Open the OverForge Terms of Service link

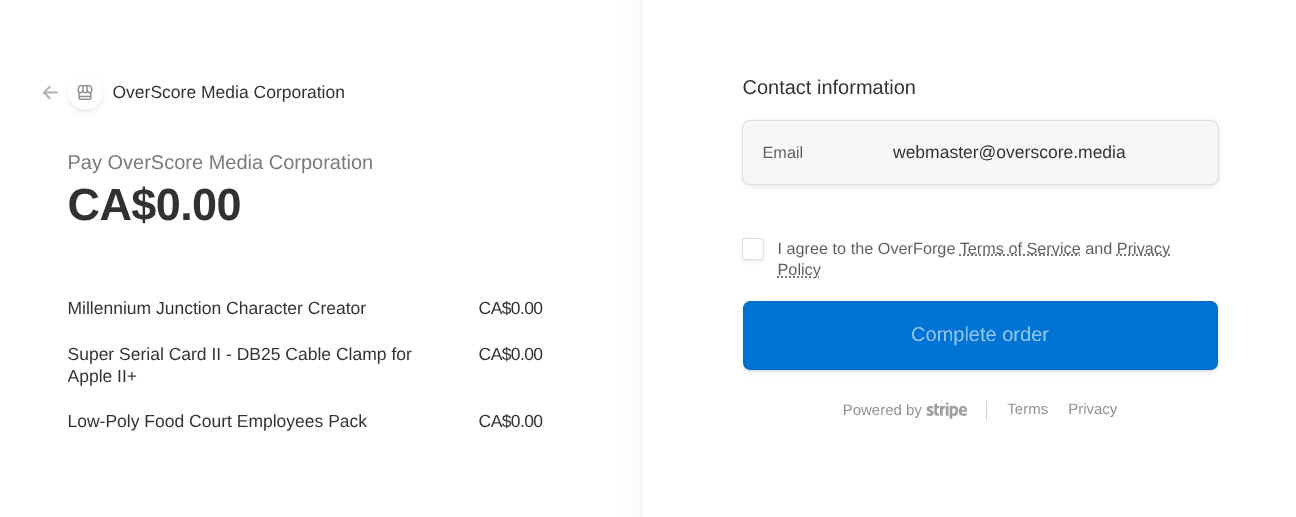pyautogui.click(x=1019, y=249)
